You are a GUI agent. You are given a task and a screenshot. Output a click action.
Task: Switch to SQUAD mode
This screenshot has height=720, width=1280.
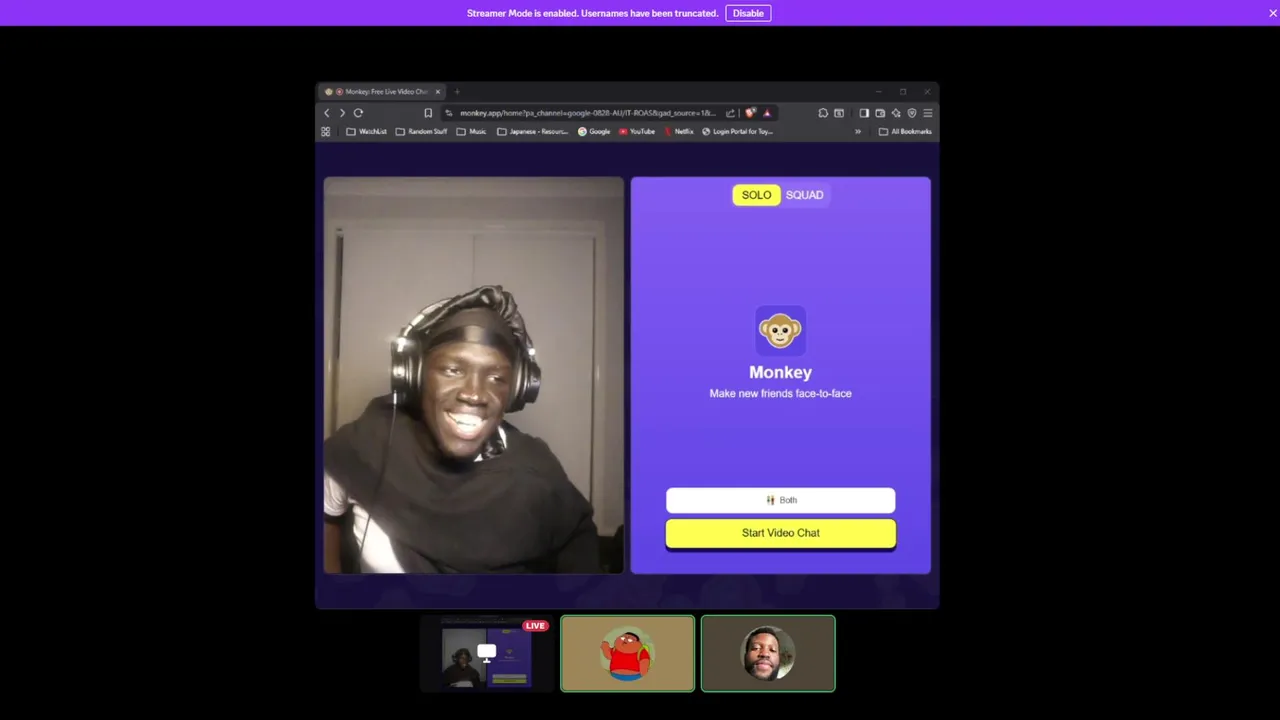coord(805,195)
